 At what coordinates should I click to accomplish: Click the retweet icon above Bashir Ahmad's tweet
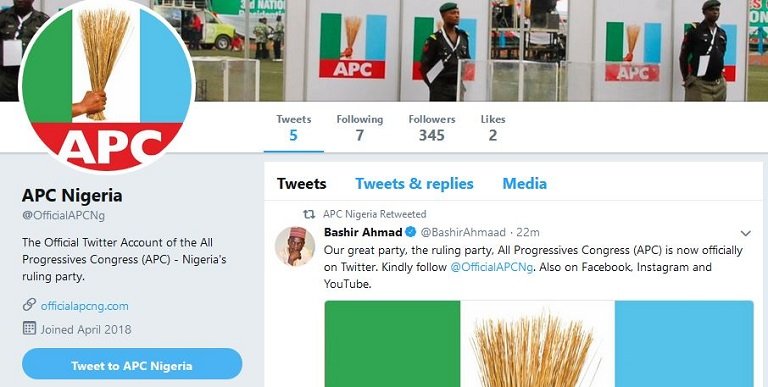pyautogui.click(x=309, y=214)
